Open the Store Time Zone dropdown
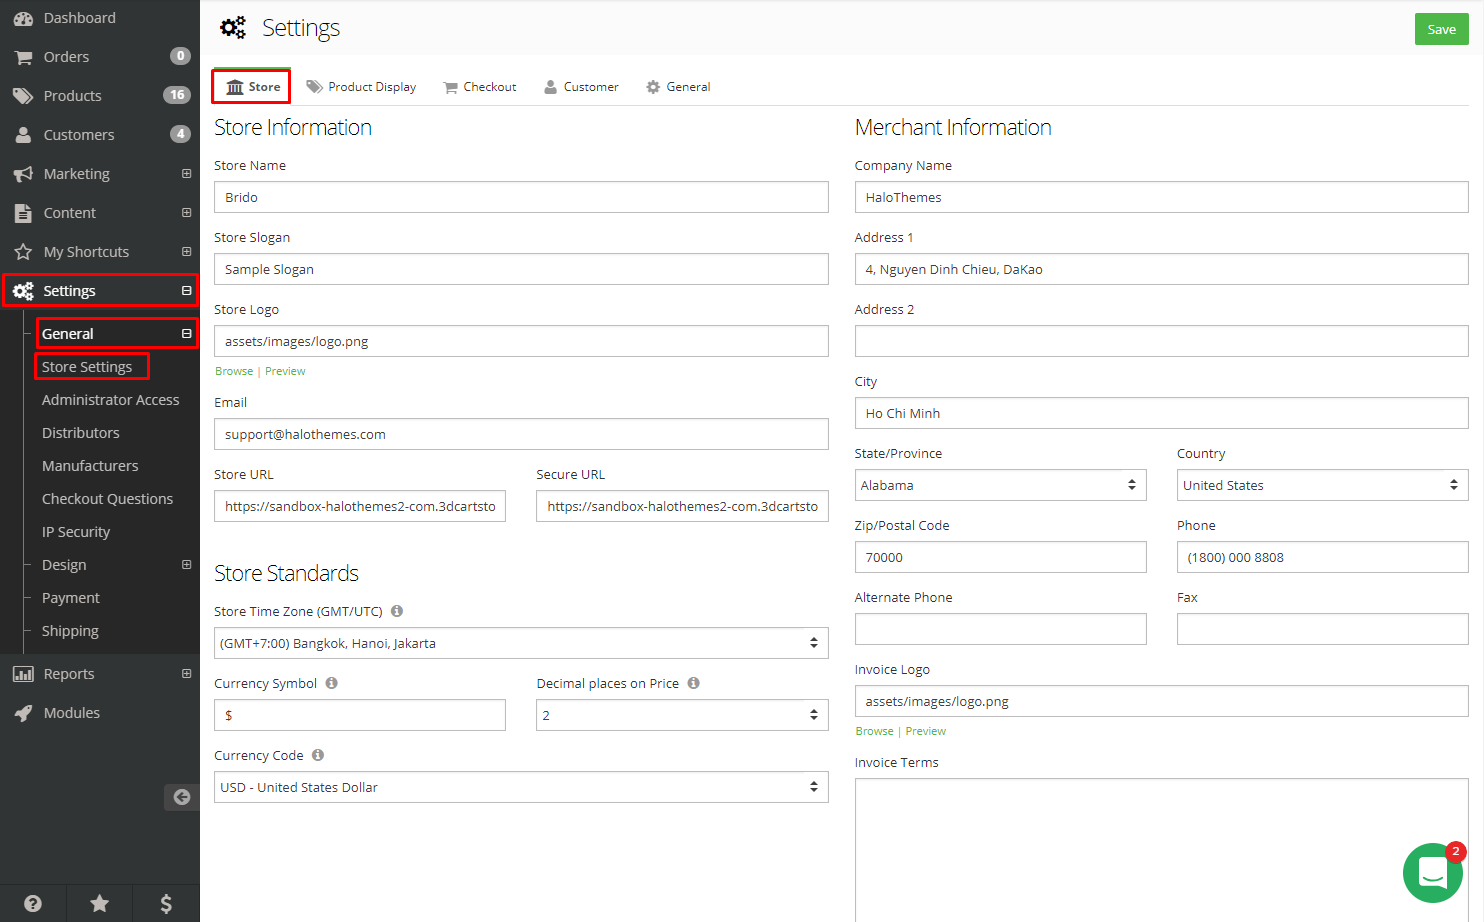 (x=521, y=643)
